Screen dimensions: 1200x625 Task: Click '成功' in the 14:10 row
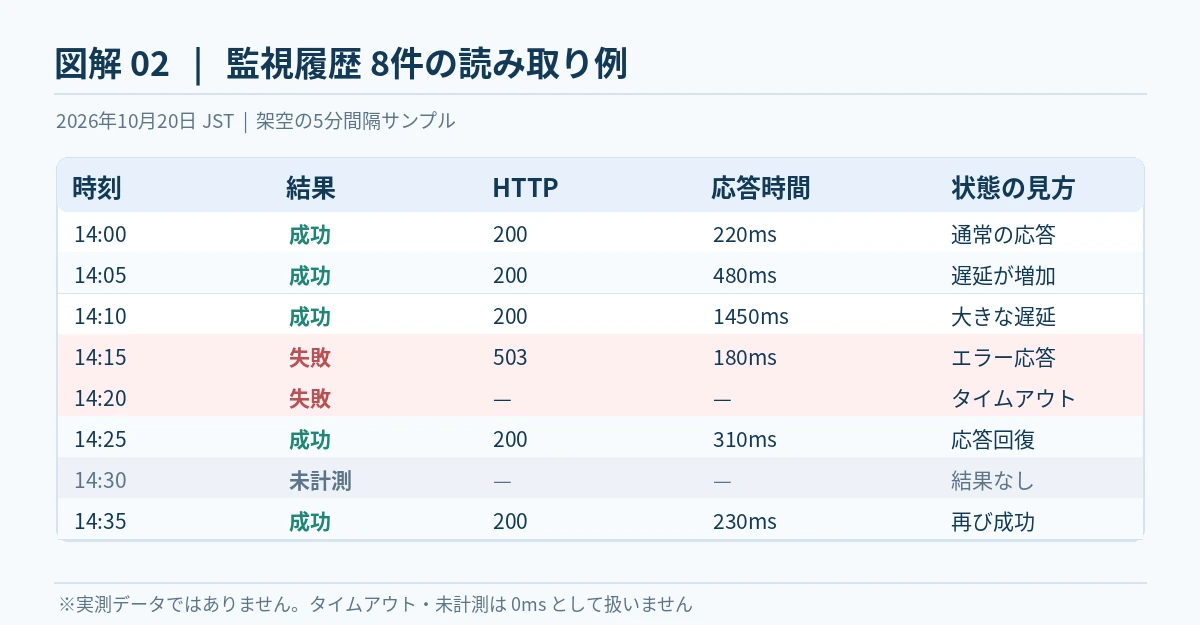tap(310, 317)
